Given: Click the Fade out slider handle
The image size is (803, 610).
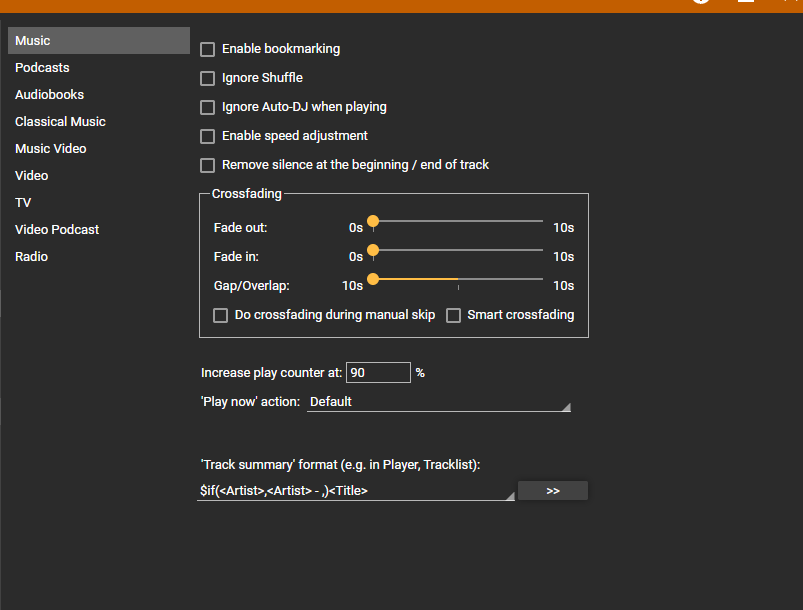Looking at the screenshot, I should [x=373, y=221].
